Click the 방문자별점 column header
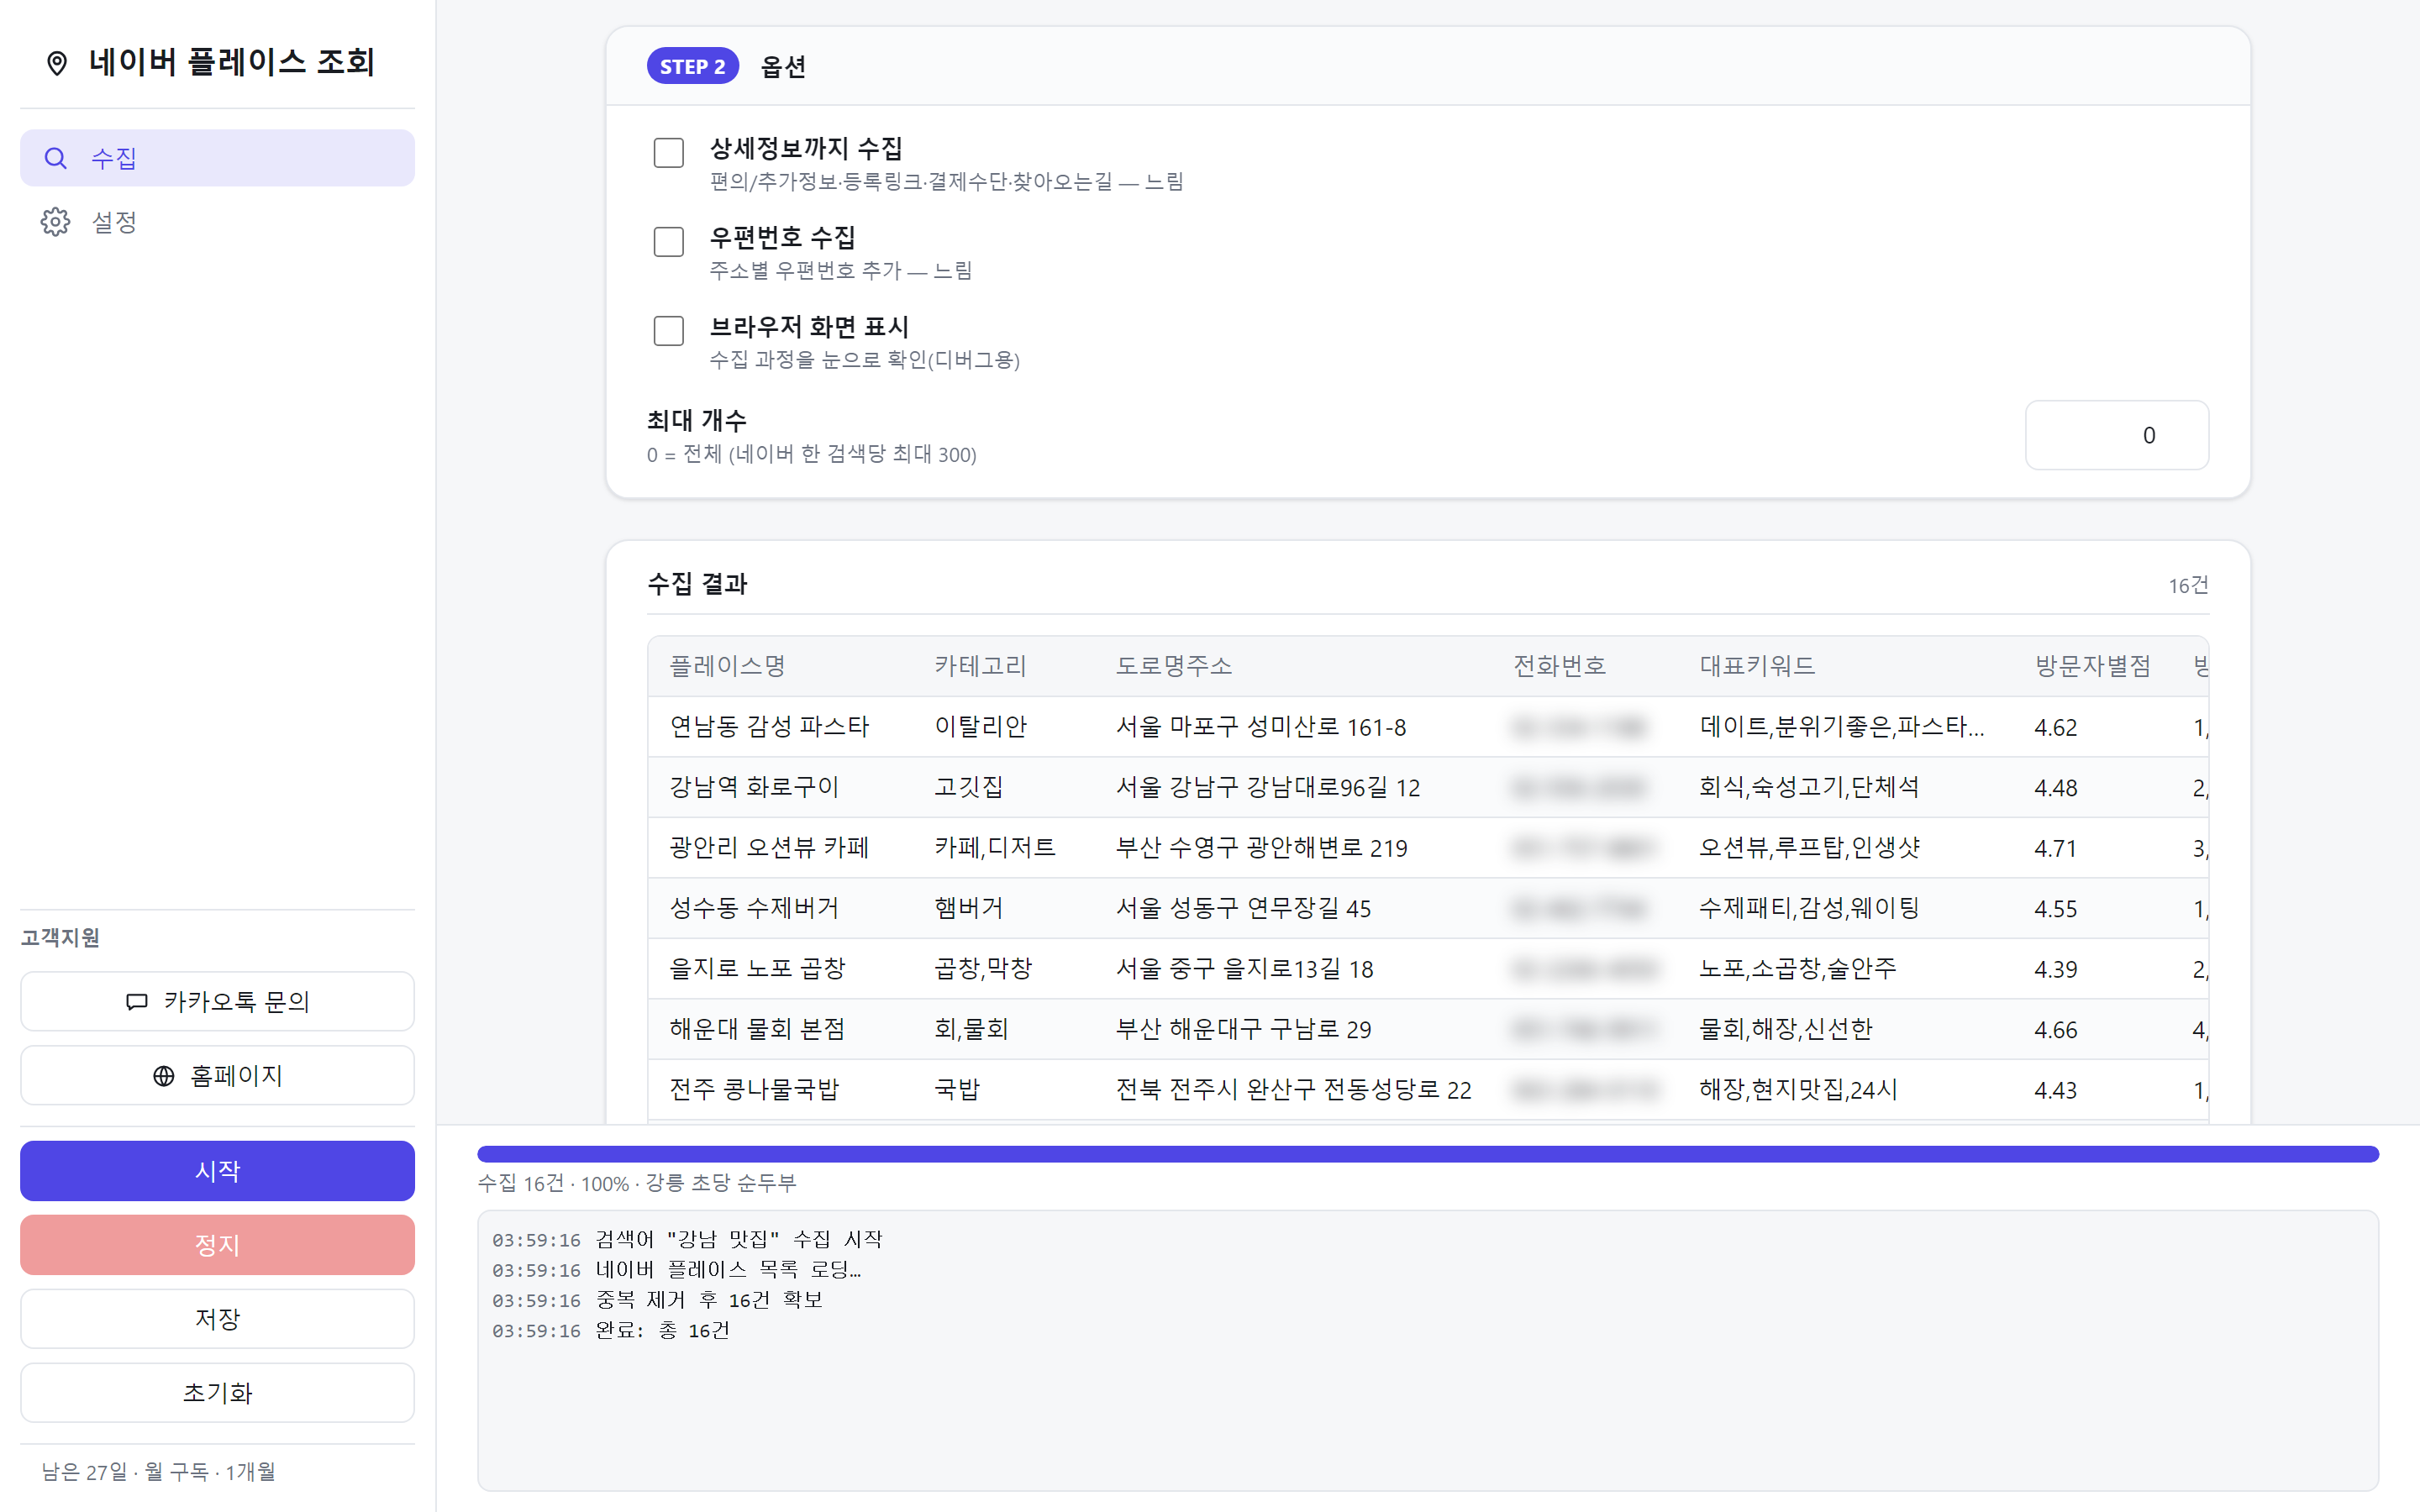 click(x=2092, y=666)
